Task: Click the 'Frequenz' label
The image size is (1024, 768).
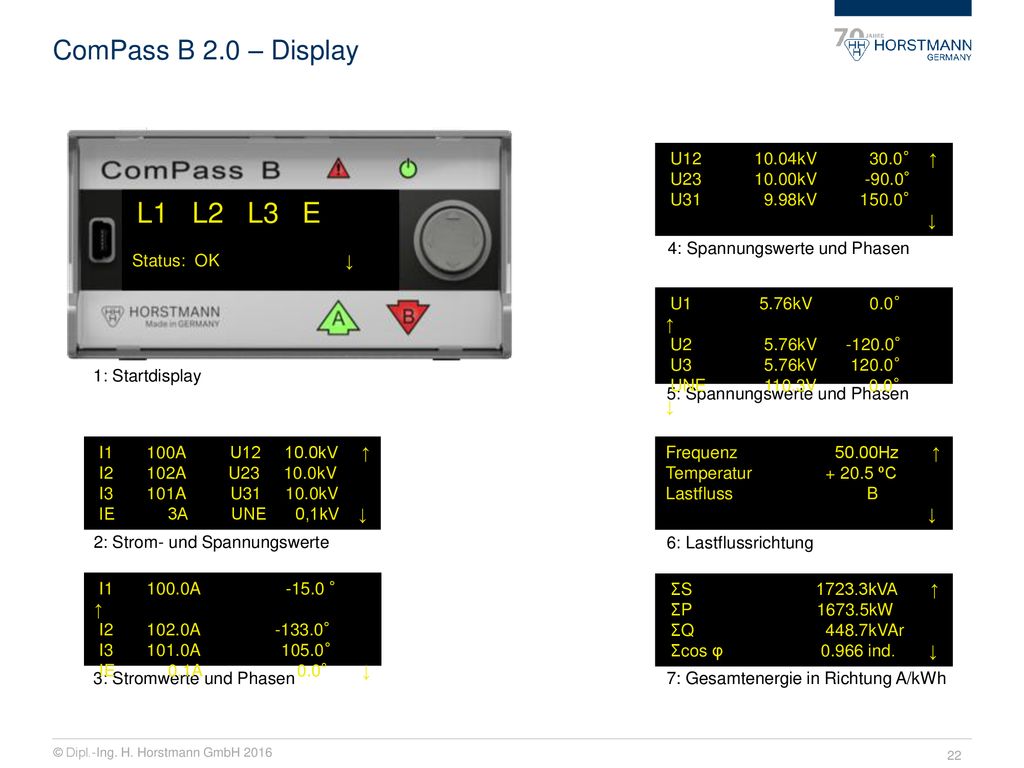Action: [x=701, y=453]
